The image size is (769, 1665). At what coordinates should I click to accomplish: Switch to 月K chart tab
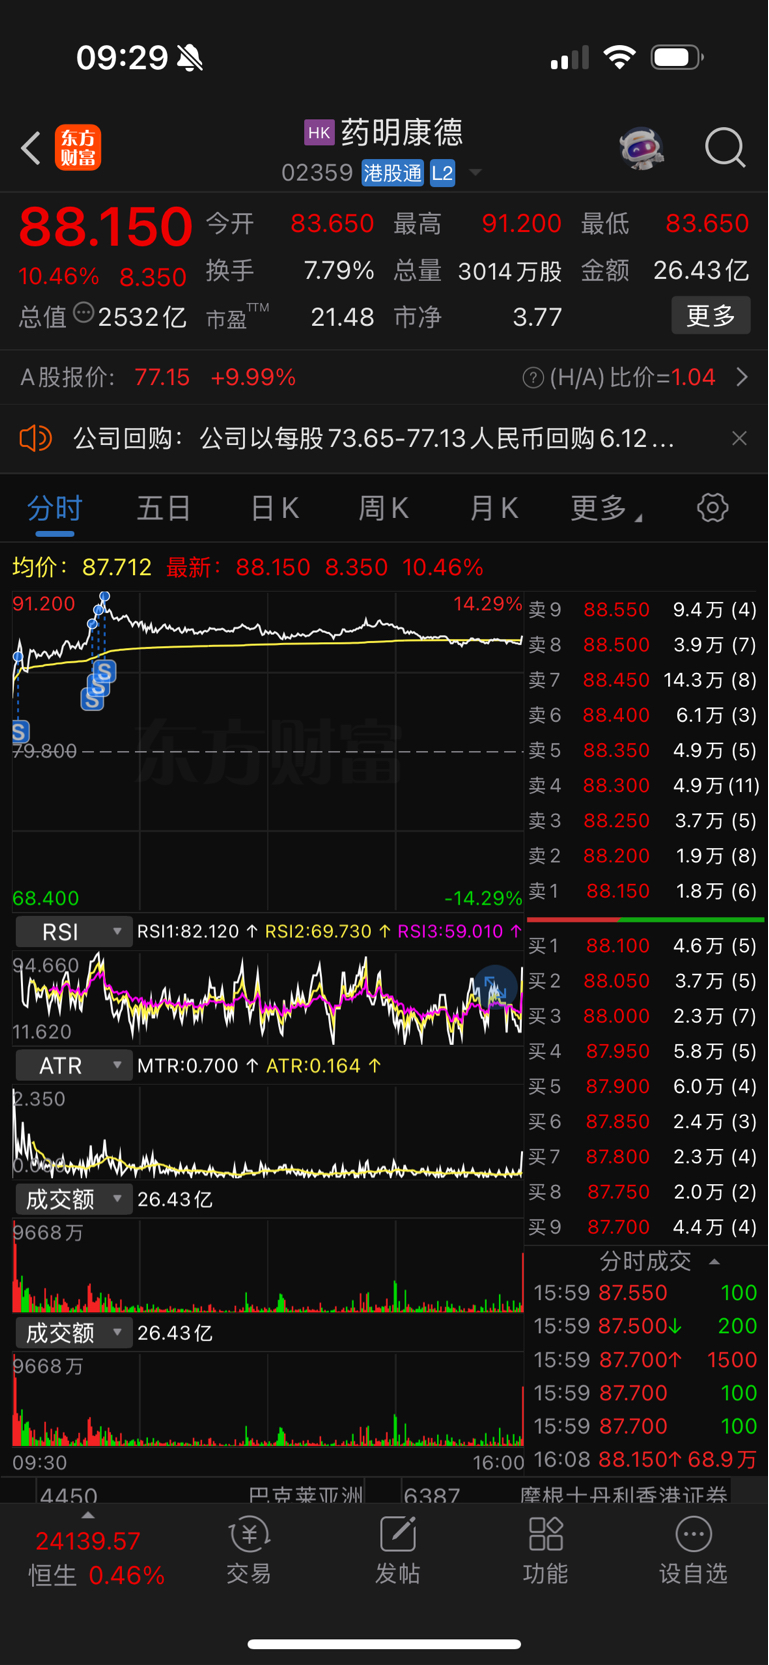[x=494, y=508]
